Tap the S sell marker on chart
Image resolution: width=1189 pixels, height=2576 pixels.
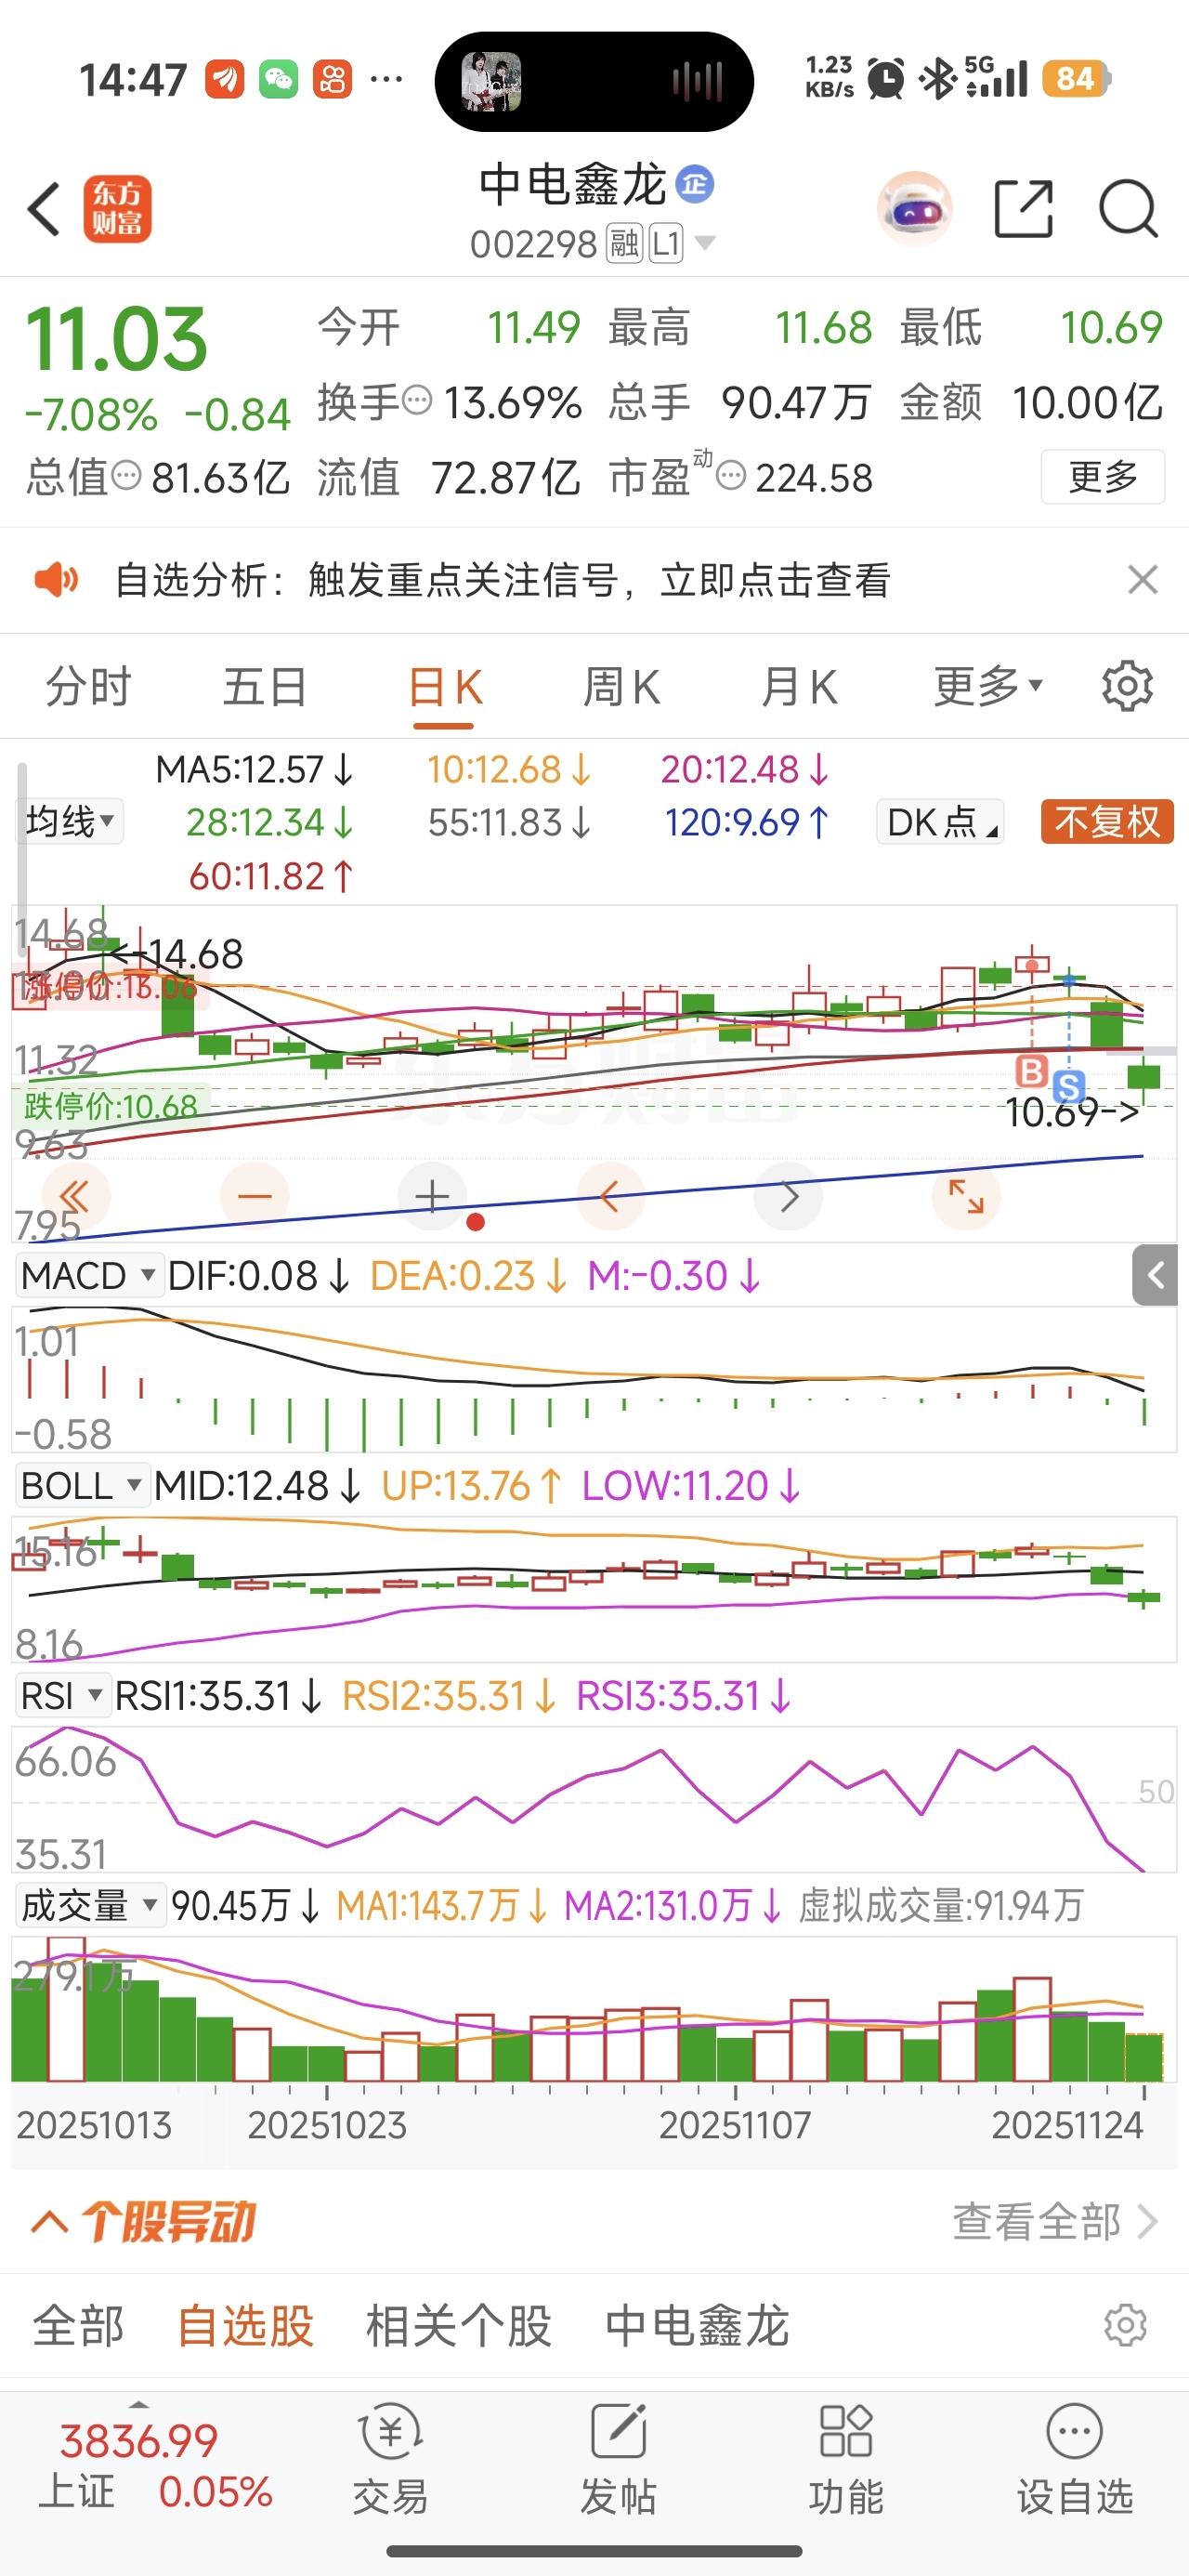pyautogui.click(x=1069, y=1087)
